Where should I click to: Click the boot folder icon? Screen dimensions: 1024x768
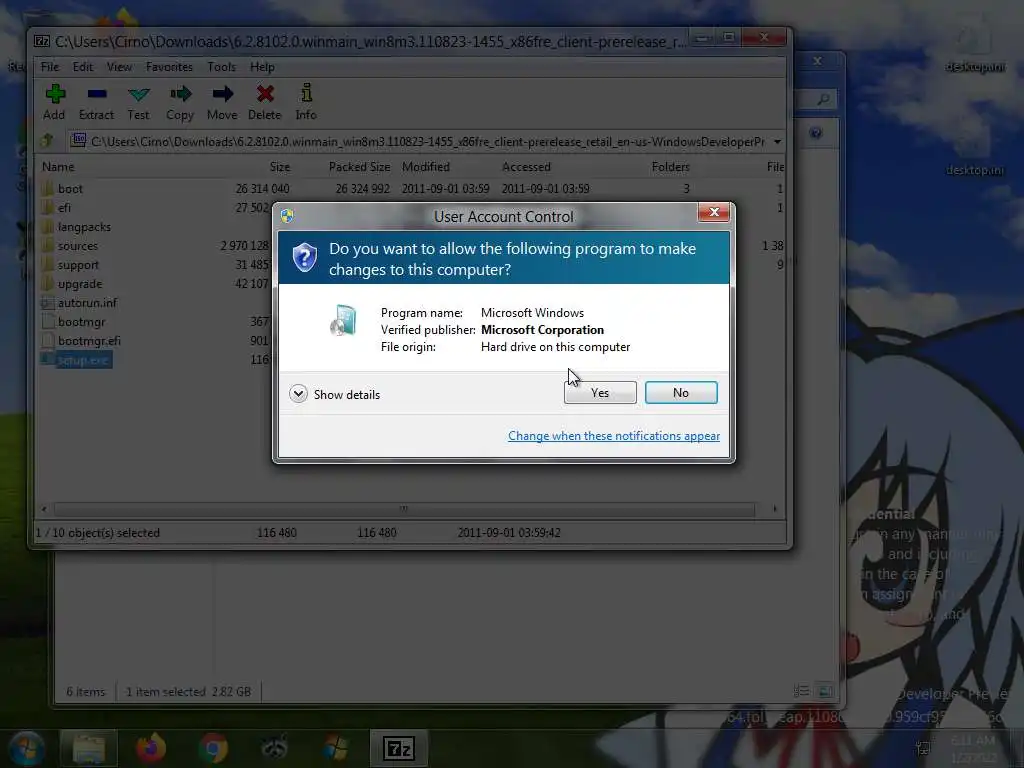tap(47, 189)
